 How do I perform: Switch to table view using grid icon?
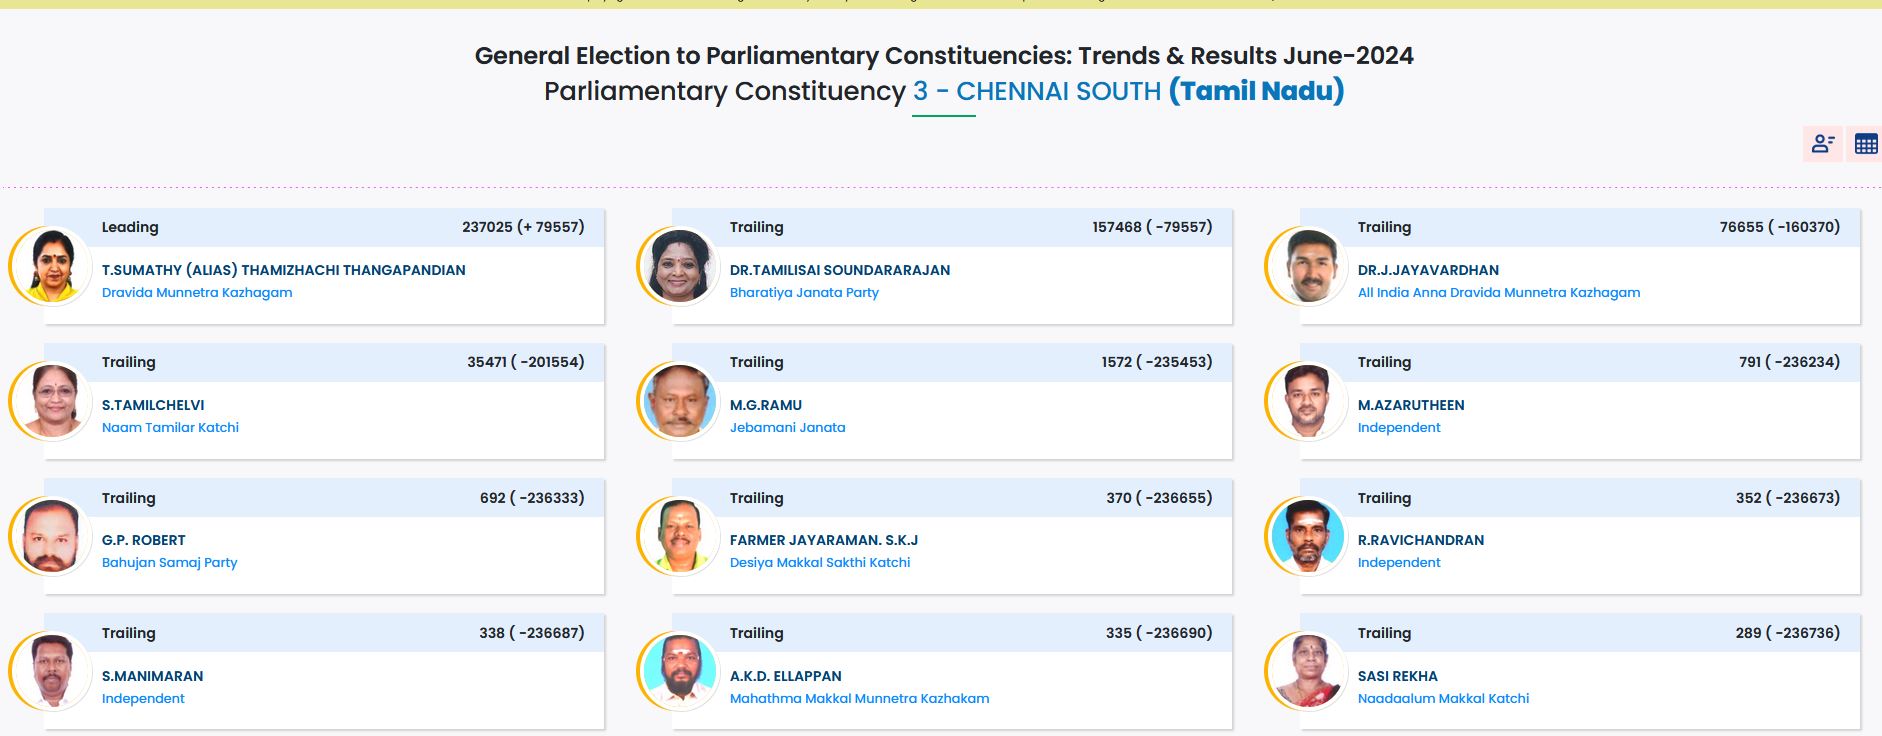pyautogui.click(x=1864, y=144)
